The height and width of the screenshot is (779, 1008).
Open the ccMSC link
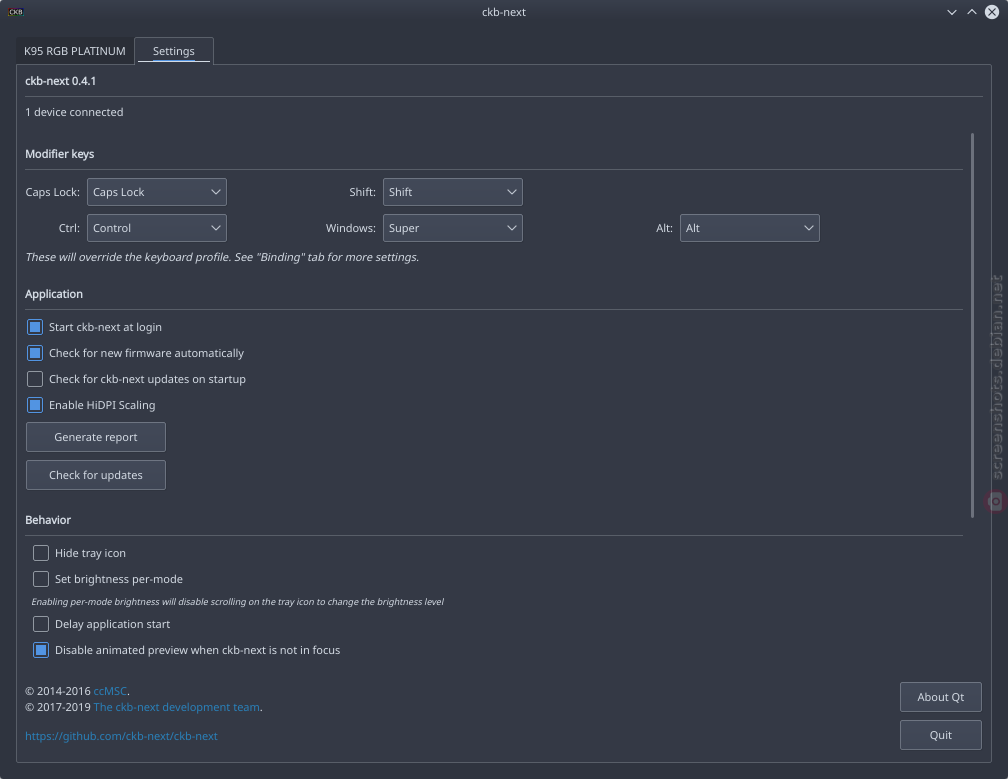coord(110,692)
